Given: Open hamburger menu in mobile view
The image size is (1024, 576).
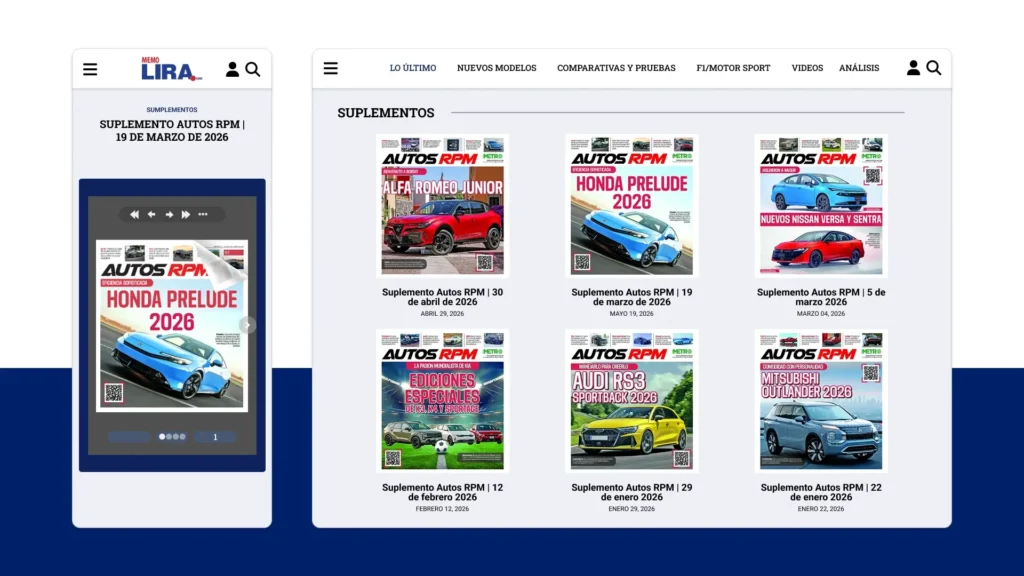Looking at the screenshot, I should pos(90,69).
